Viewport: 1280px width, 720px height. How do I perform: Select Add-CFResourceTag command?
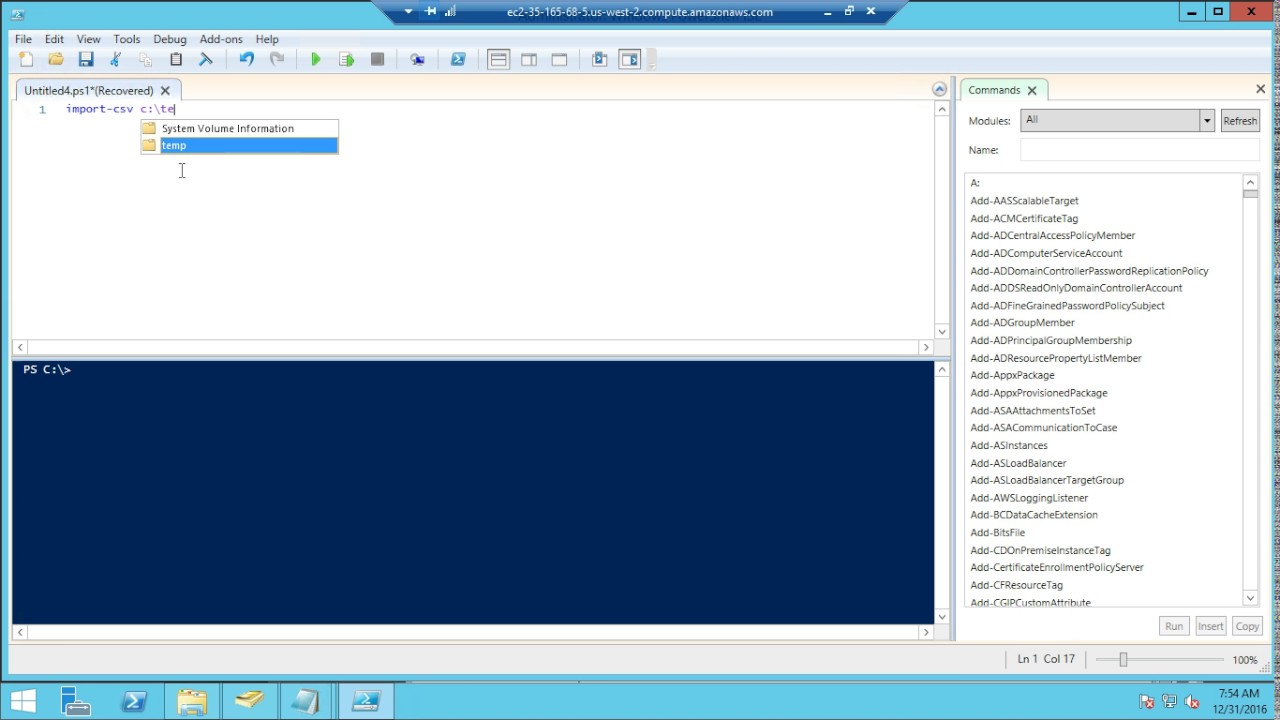[x=1016, y=585]
